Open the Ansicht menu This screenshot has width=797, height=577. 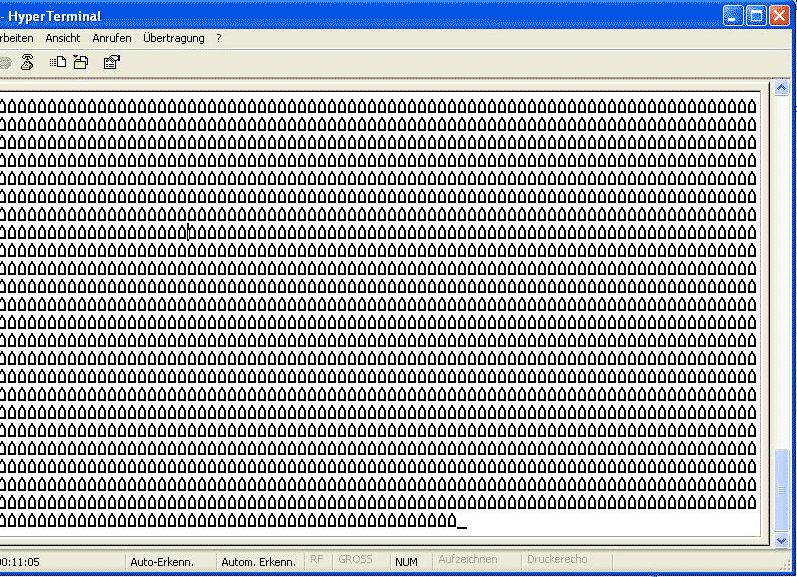click(x=63, y=38)
